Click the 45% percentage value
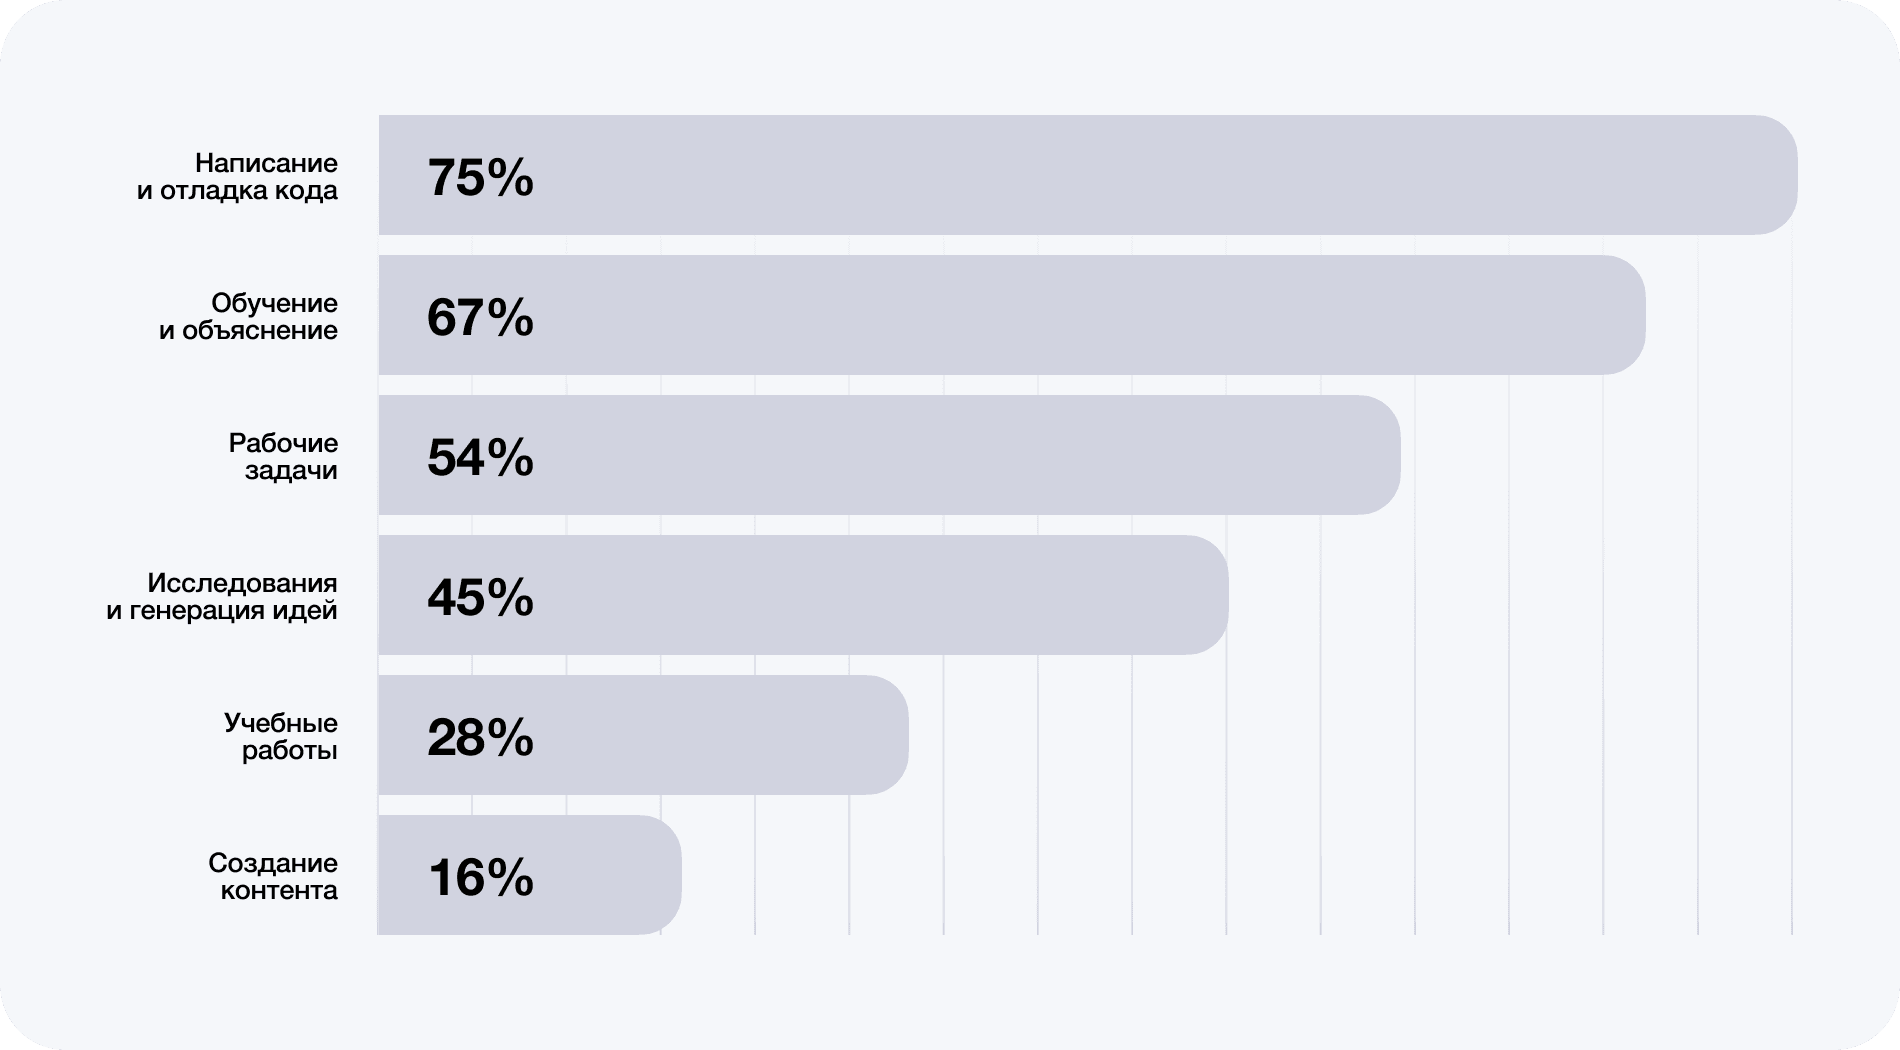The height and width of the screenshot is (1050, 1900). point(480,598)
